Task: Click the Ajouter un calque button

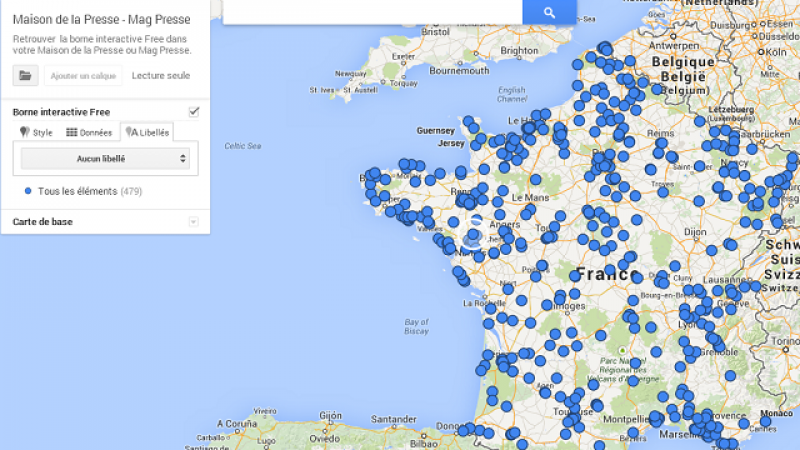Action: coord(83,76)
